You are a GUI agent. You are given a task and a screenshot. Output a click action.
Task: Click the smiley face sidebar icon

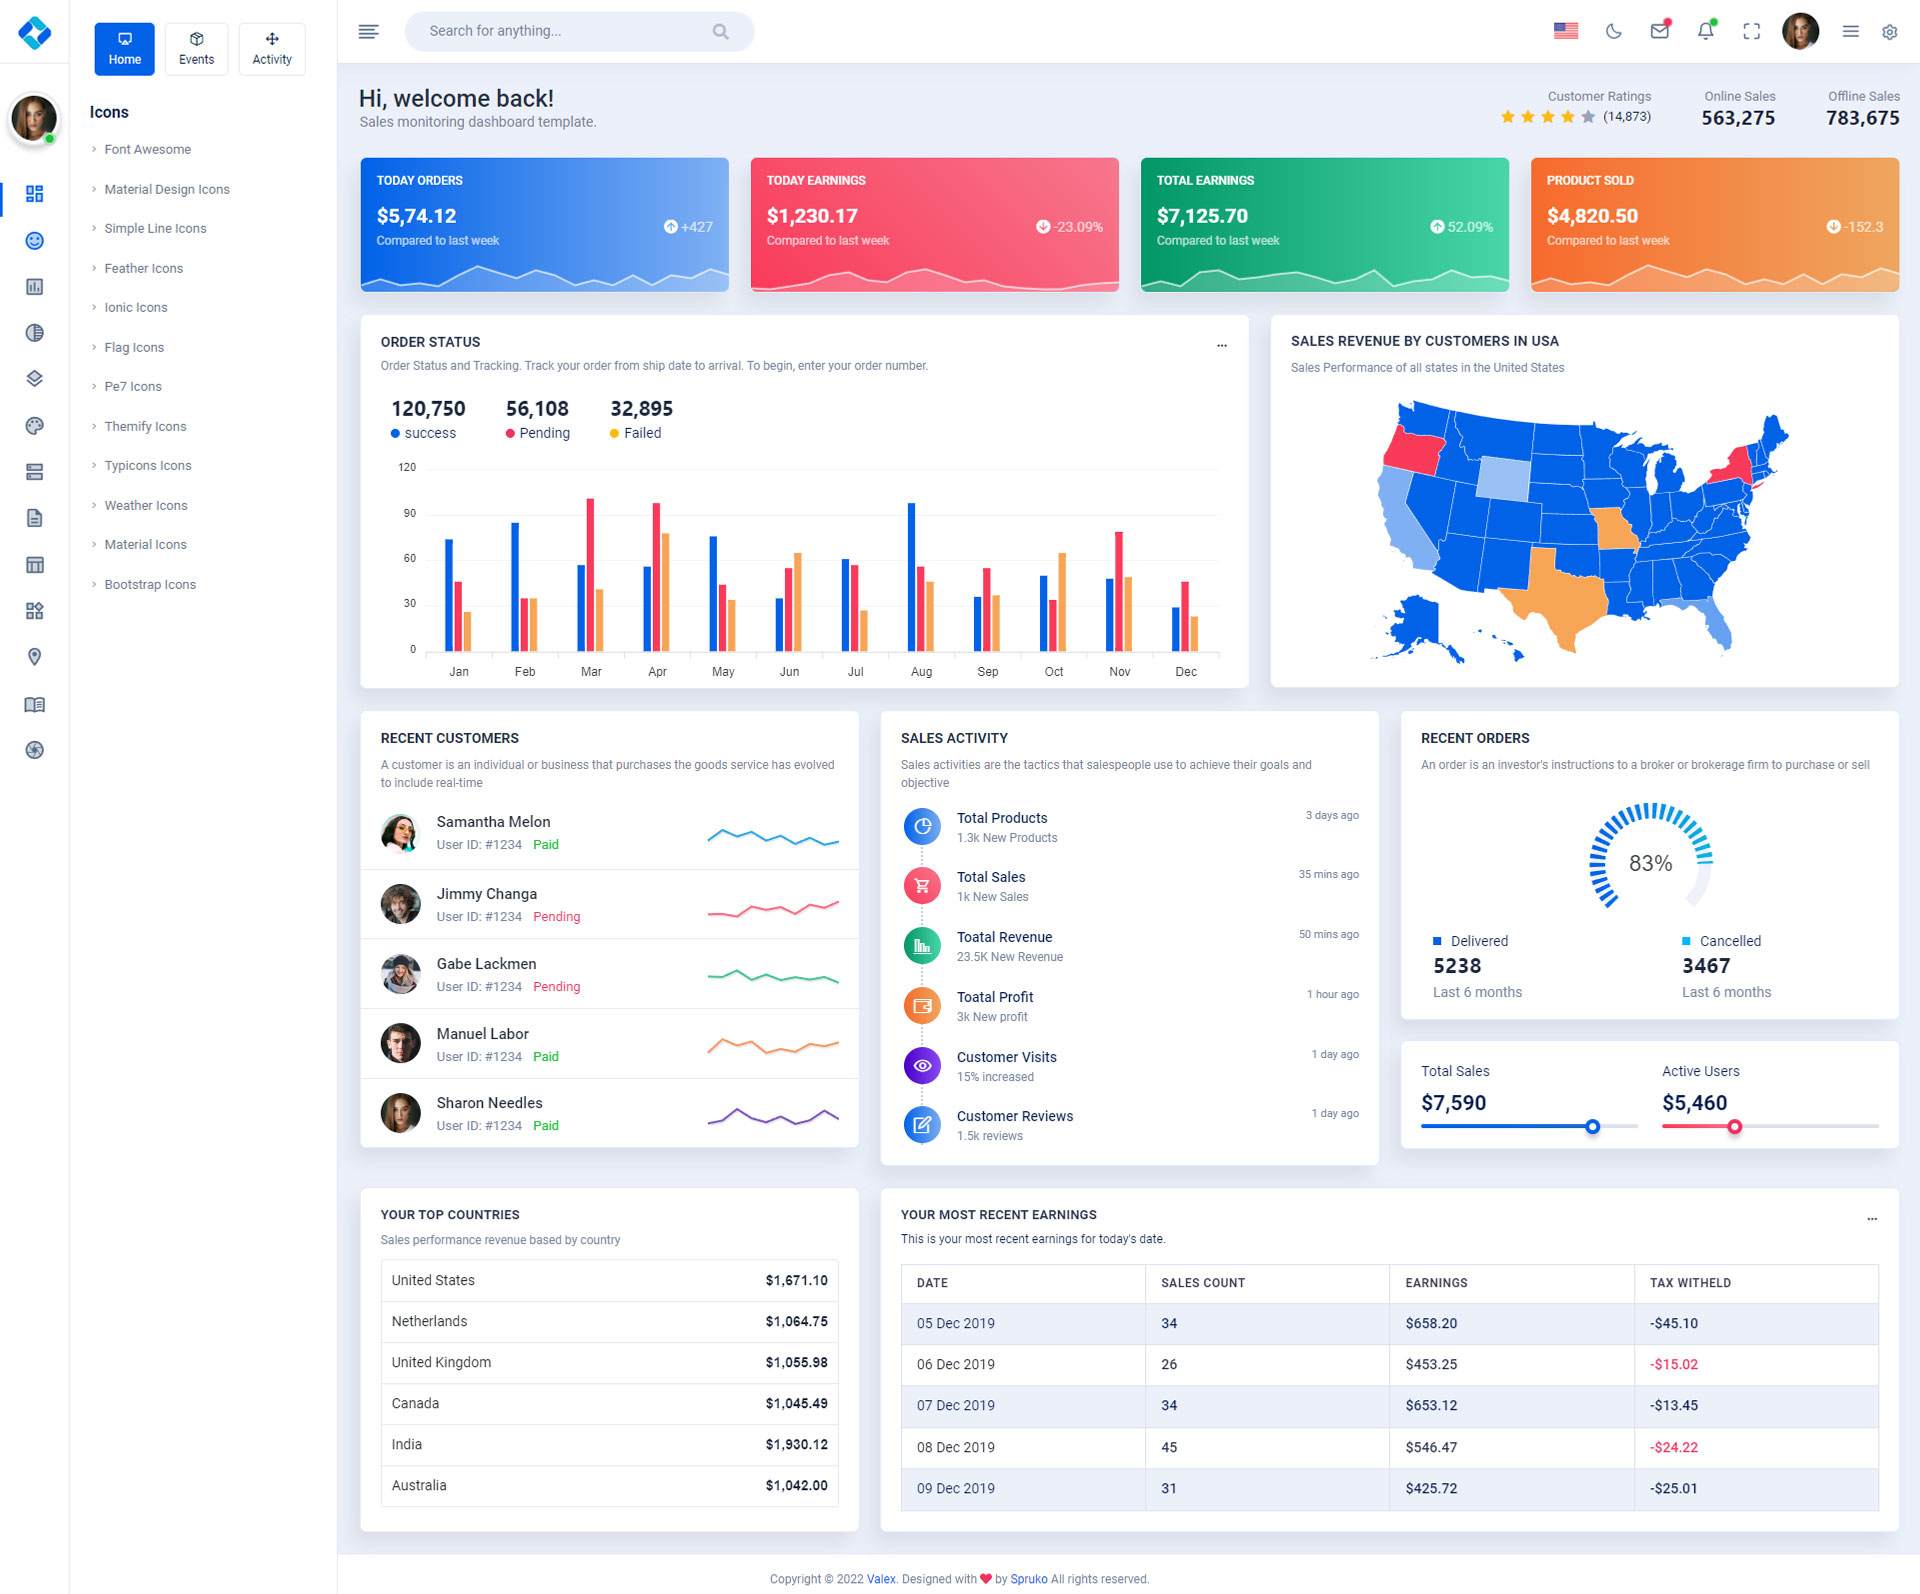click(x=34, y=240)
